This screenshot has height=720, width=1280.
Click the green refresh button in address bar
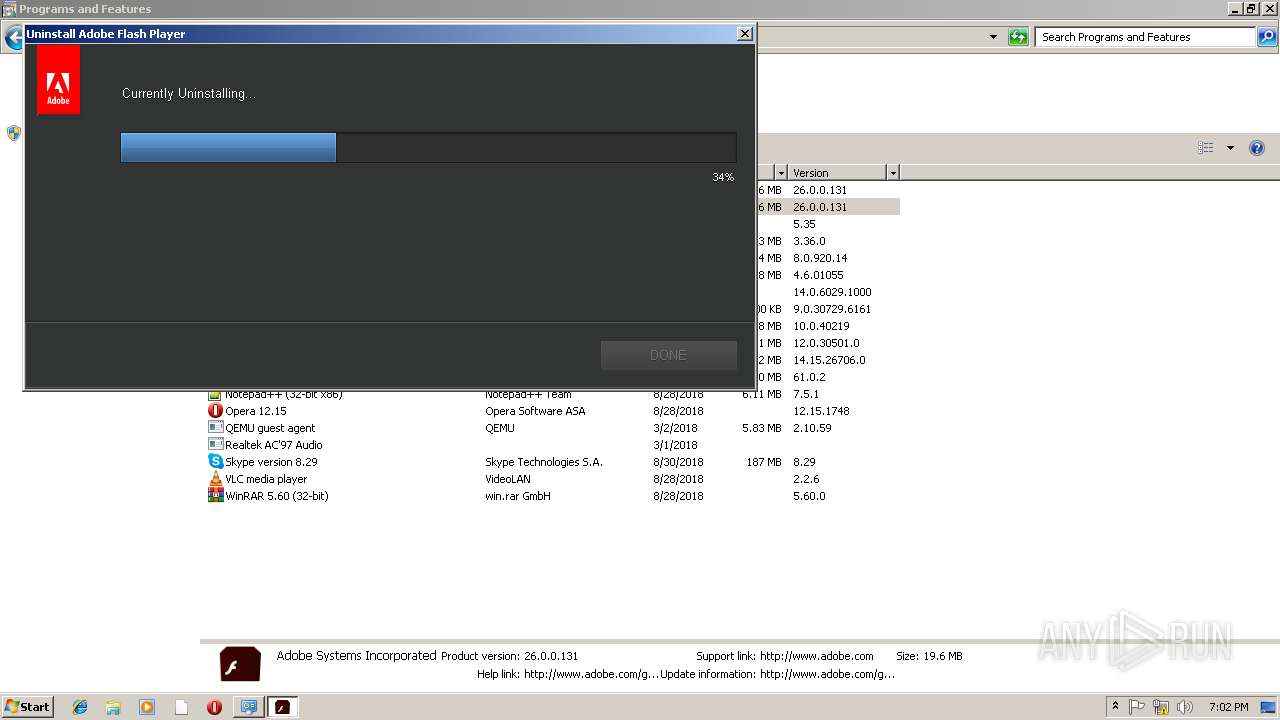point(1018,37)
